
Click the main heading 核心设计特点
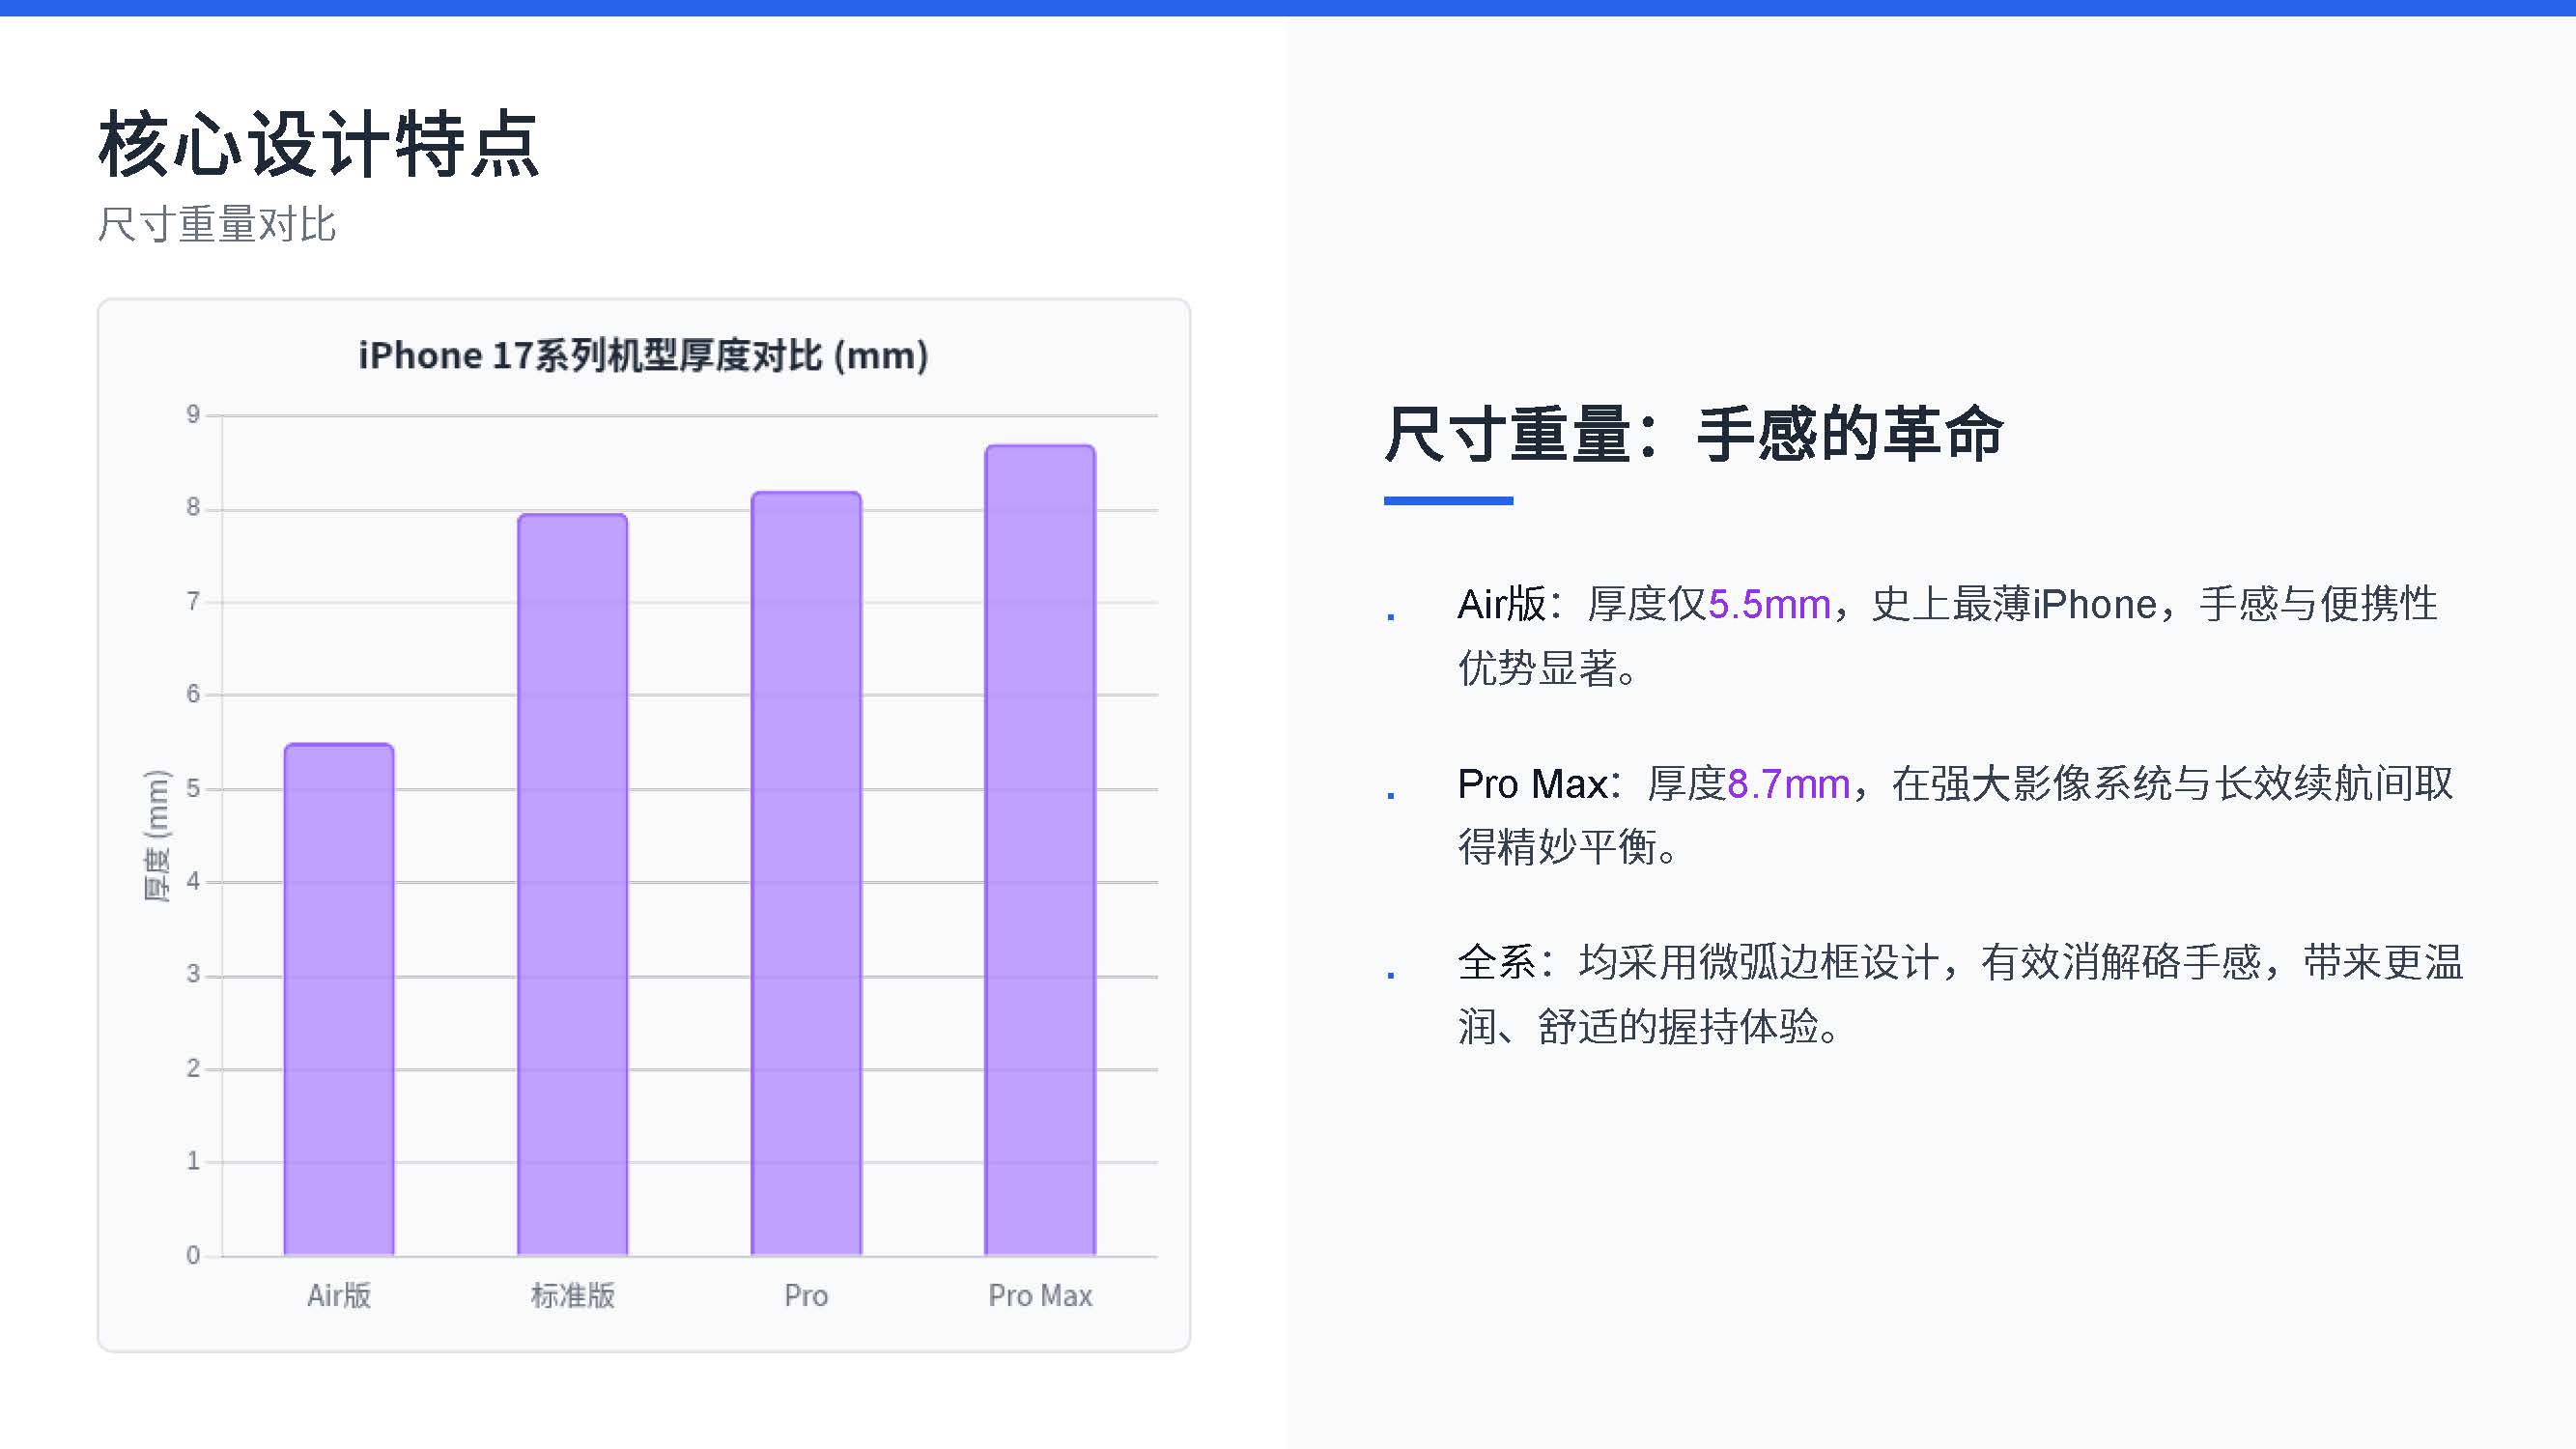pyautogui.click(x=319, y=145)
